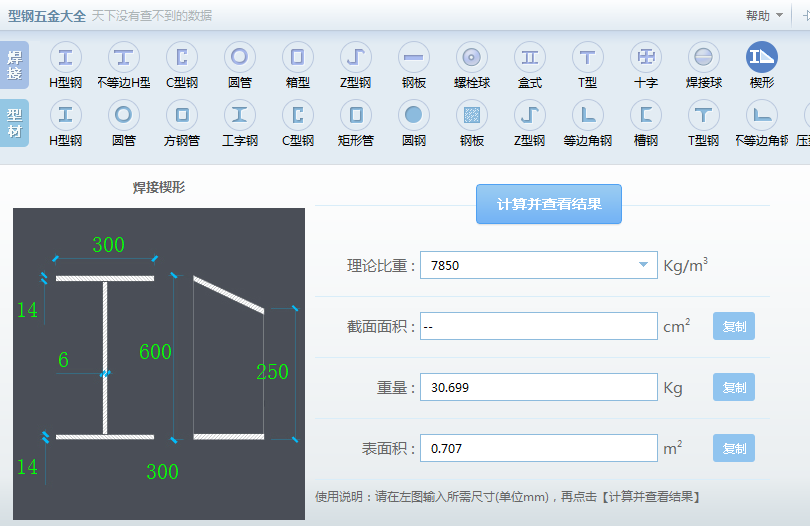Select 圆管 icon in 型材 row

tap(123, 115)
